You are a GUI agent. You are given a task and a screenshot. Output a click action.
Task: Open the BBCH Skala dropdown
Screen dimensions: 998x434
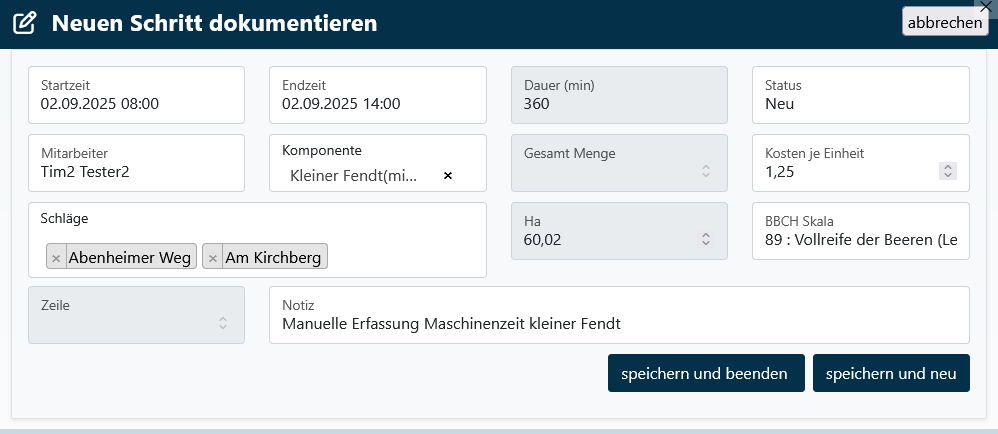(x=860, y=239)
